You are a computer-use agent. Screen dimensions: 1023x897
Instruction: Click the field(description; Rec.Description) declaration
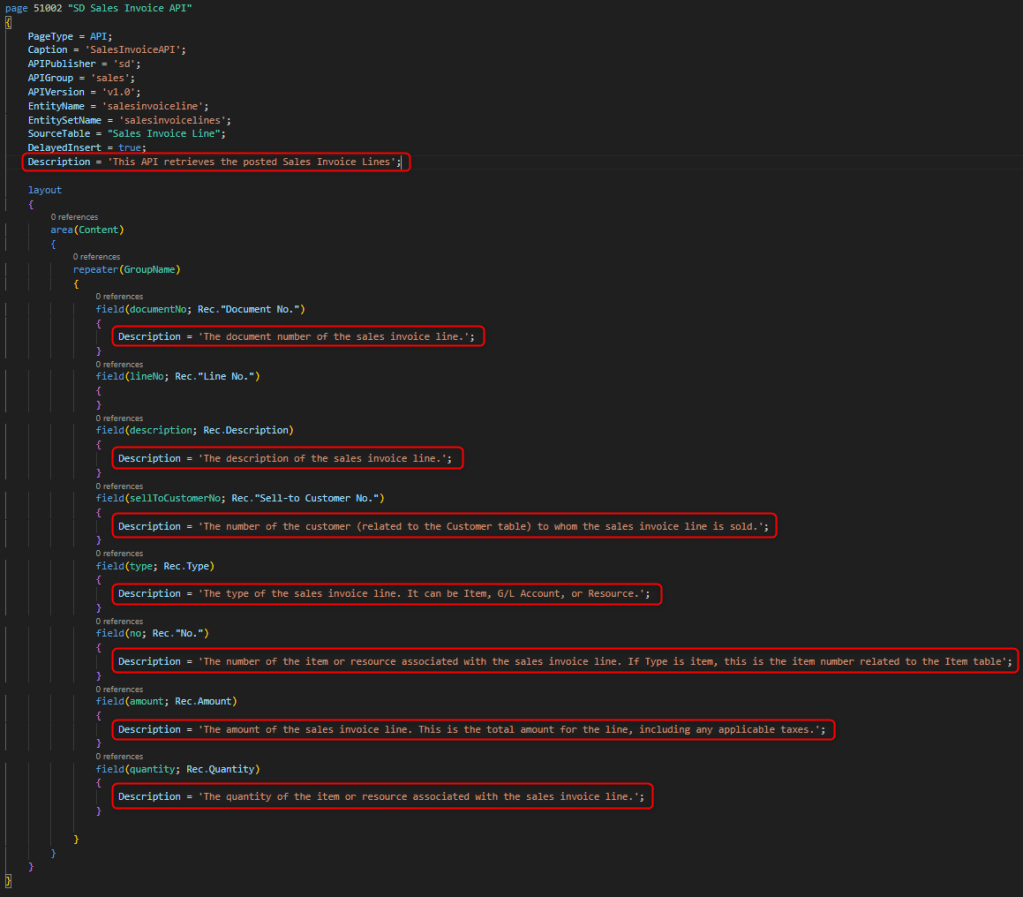tap(194, 430)
